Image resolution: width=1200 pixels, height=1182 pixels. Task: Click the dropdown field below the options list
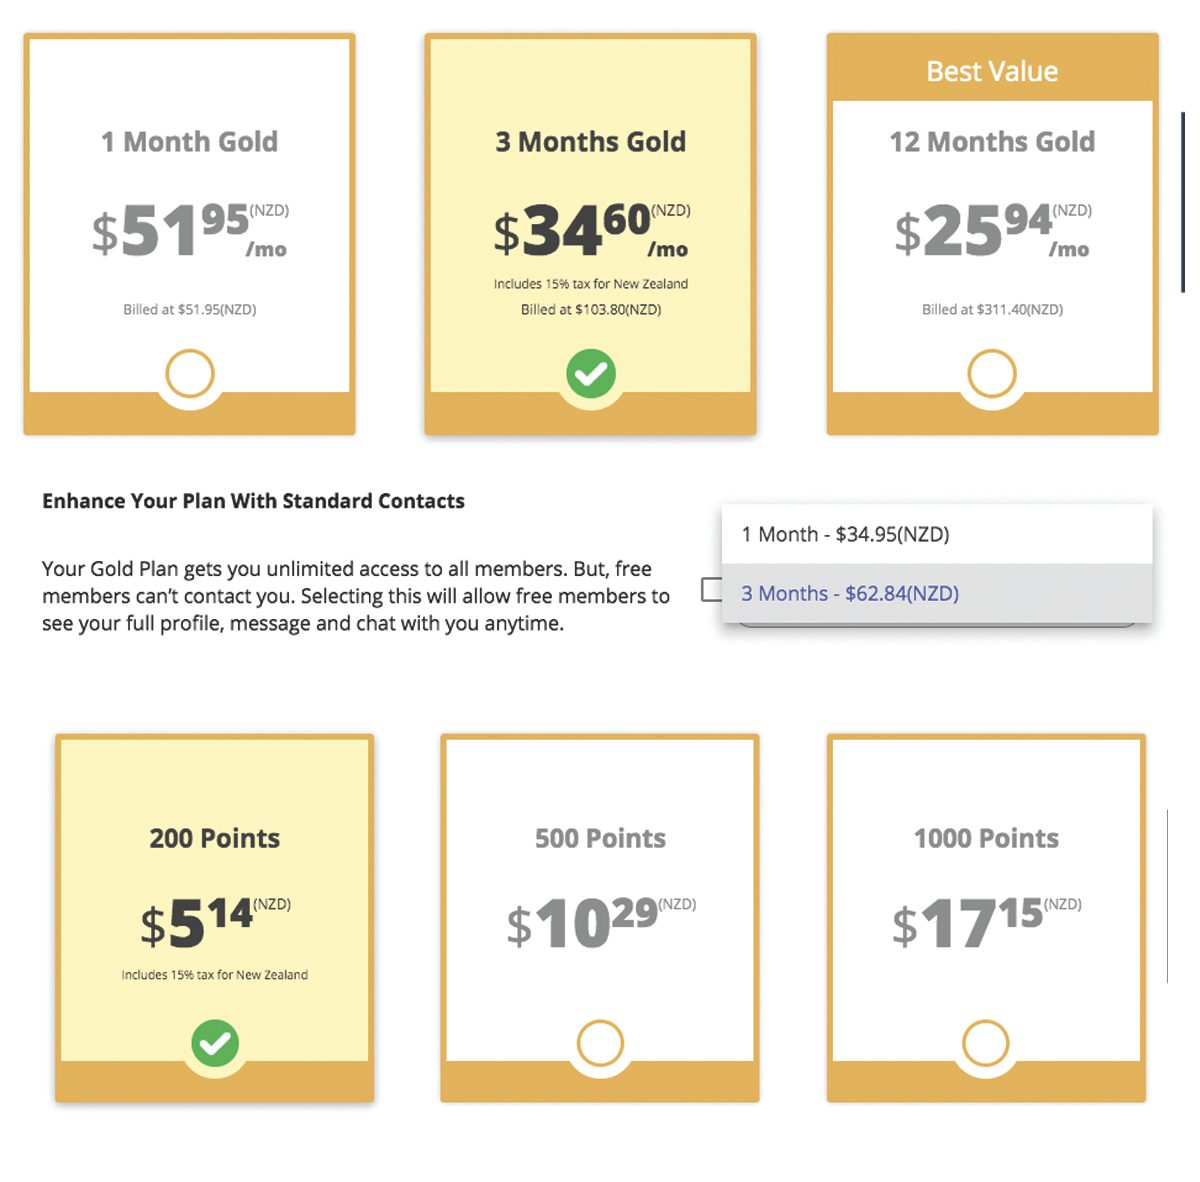937,625
